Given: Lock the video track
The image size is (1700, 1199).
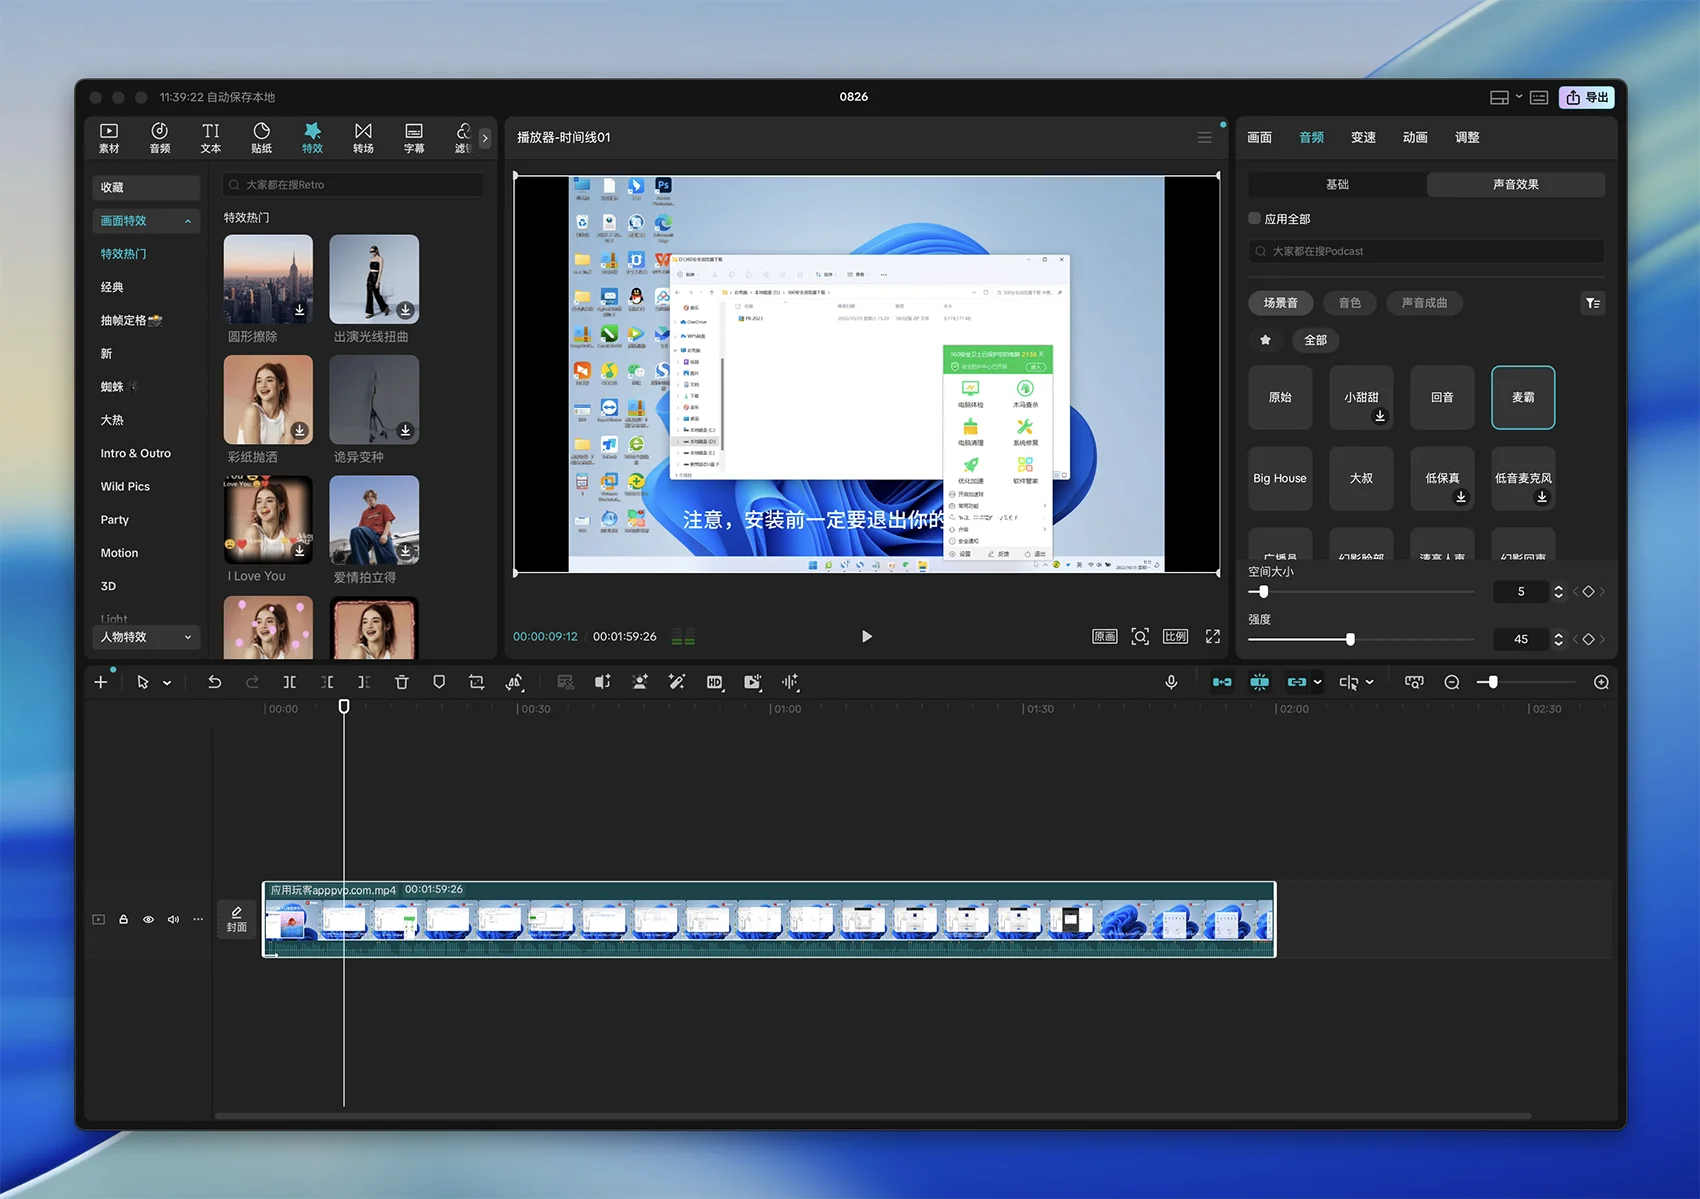Looking at the screenshot, I should [x=123, y=919].
